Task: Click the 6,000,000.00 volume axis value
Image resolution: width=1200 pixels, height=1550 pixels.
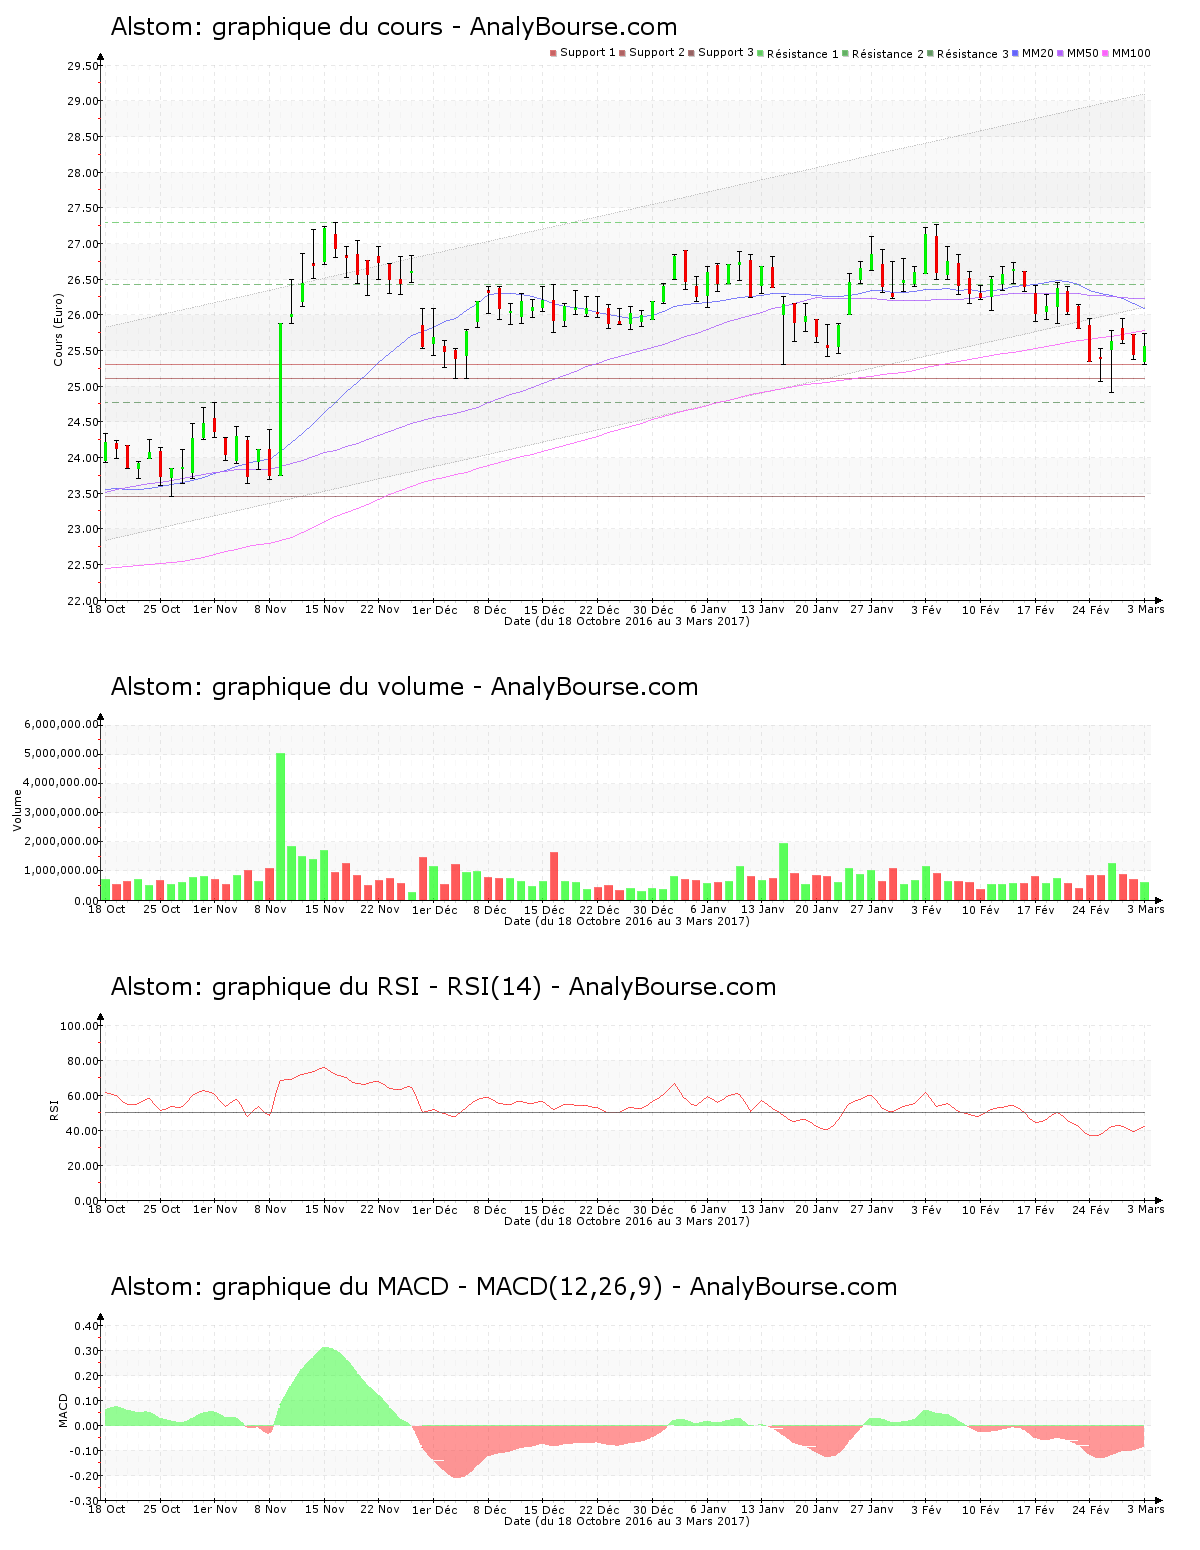Action: click(61, 724)
